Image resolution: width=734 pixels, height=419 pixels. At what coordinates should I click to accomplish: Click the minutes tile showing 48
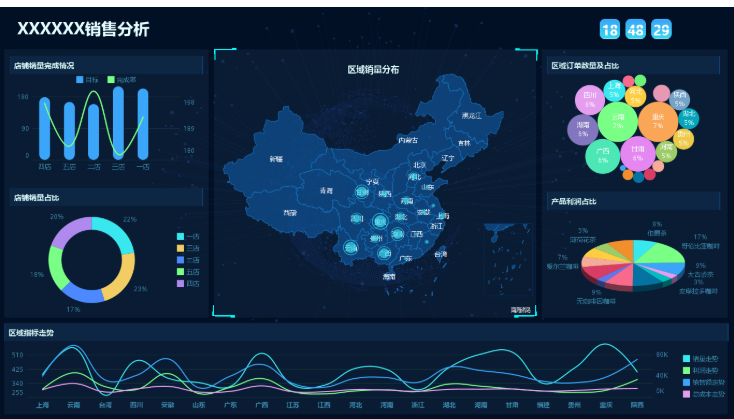click(x=635, y=29)
